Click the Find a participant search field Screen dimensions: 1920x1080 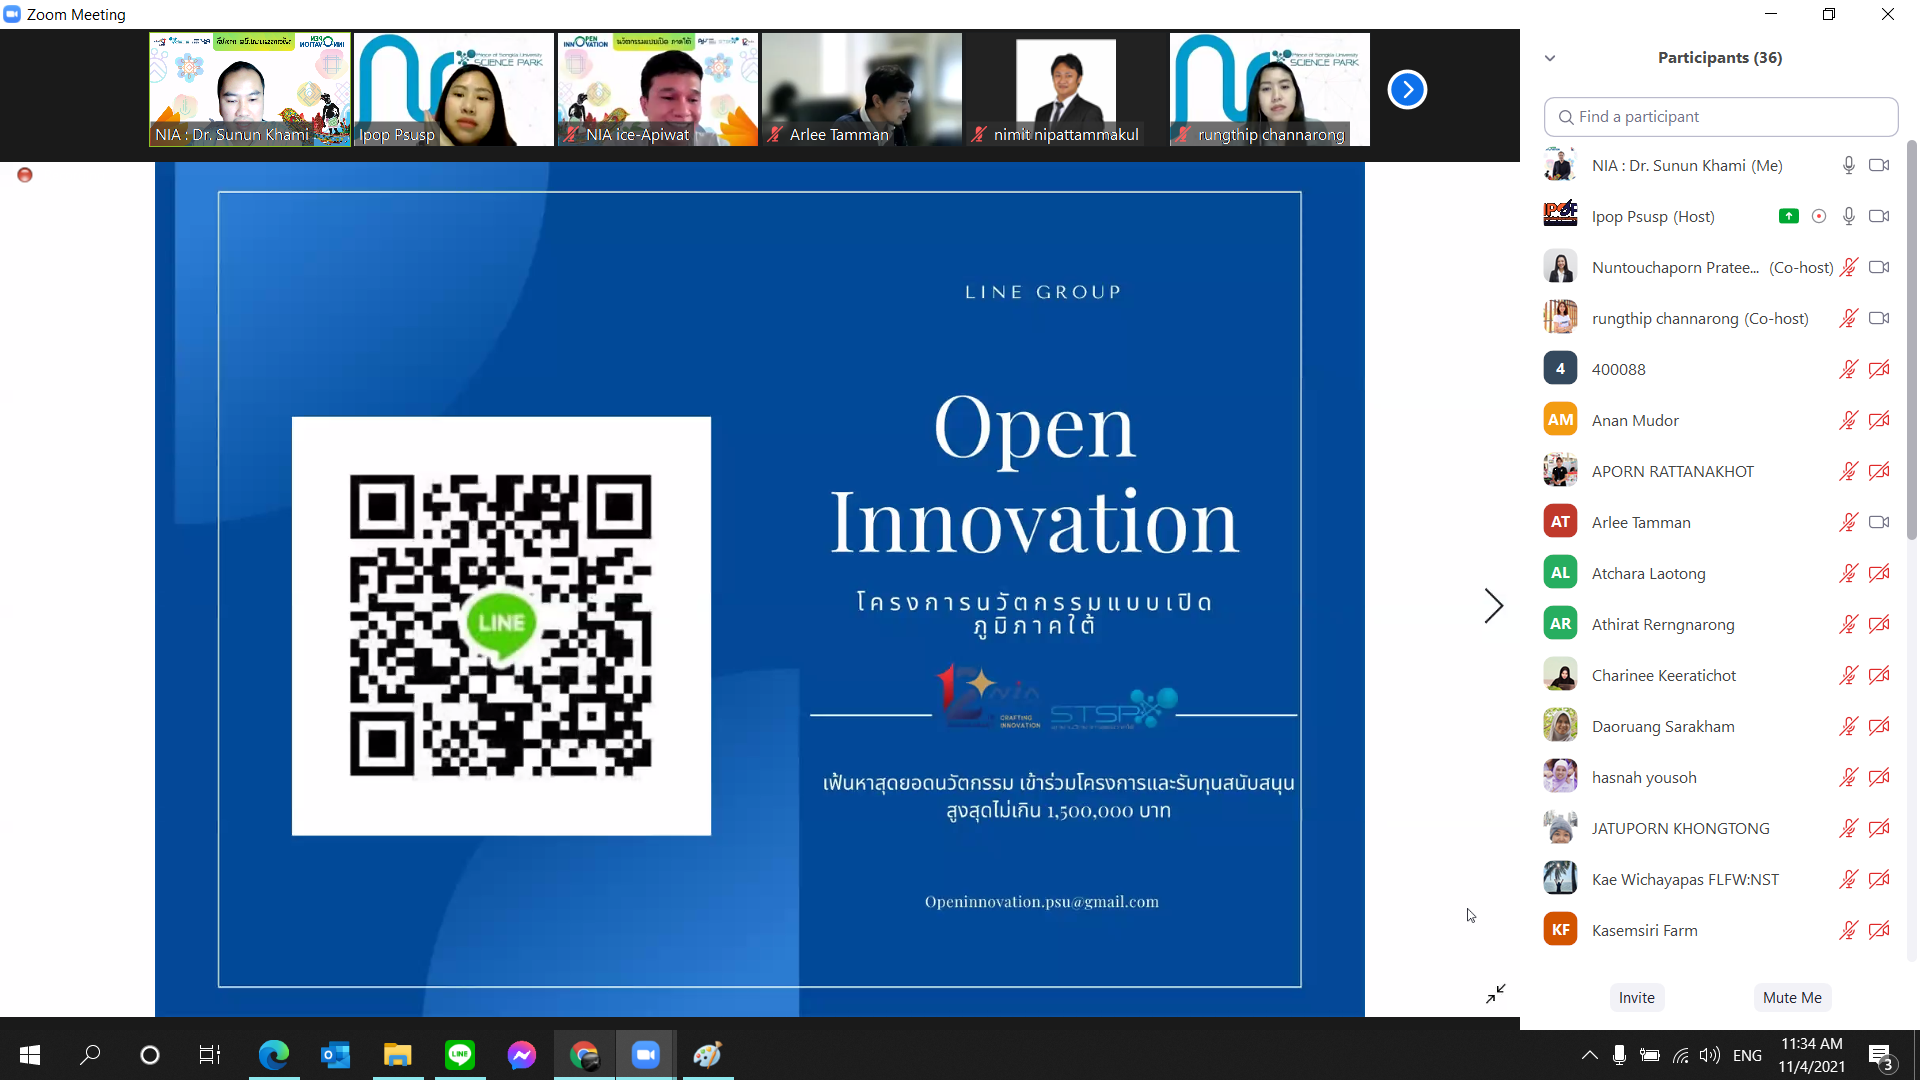[x=1720, y=117]
